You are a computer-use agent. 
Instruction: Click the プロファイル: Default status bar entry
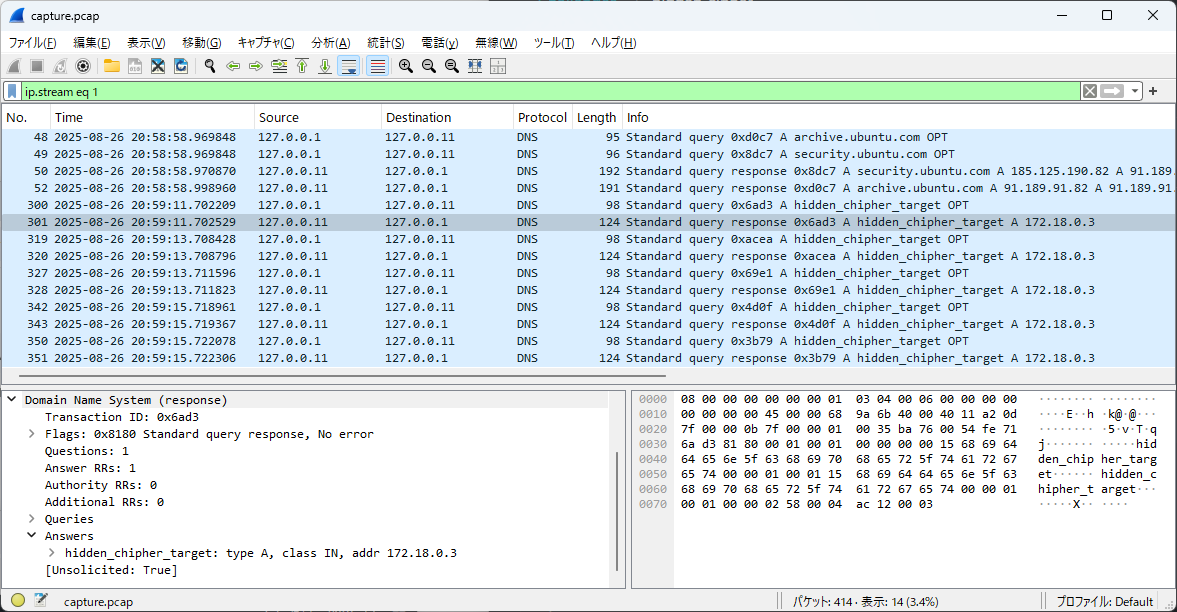tap(1104, 601)
